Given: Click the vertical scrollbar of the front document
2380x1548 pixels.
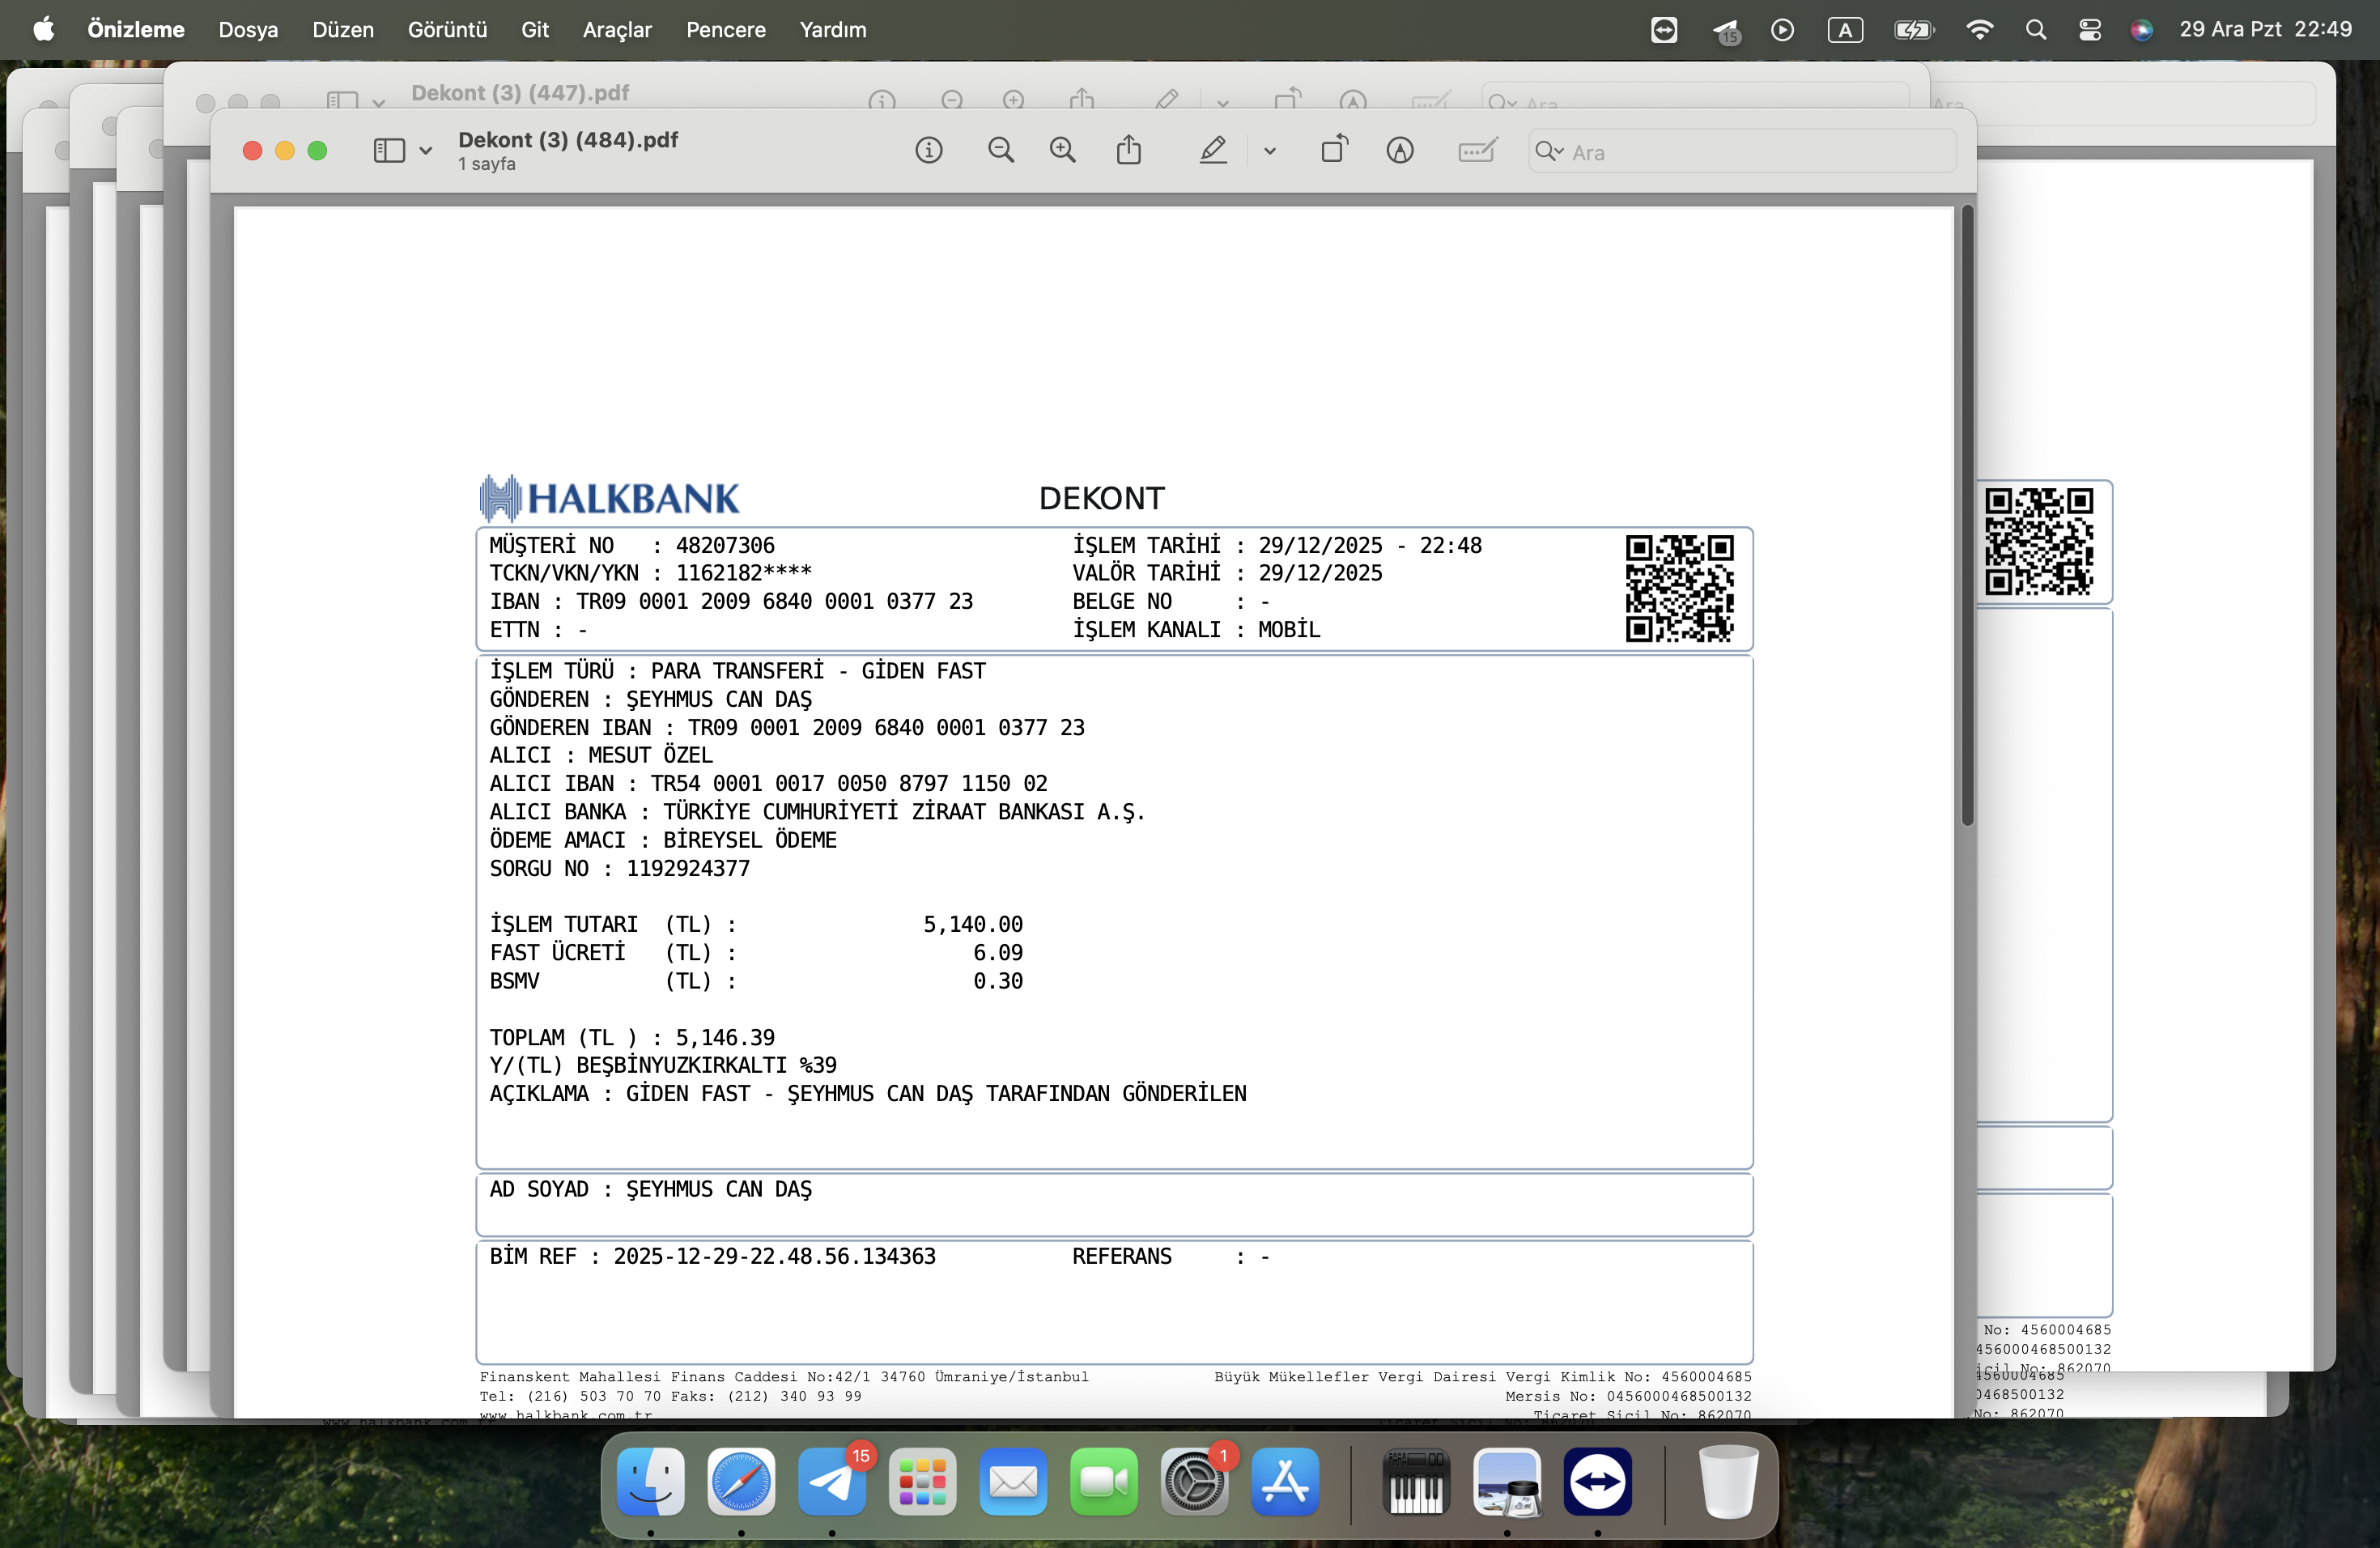Looking at the screenshot, I should pyautogui.click(x=1967, y=516).
